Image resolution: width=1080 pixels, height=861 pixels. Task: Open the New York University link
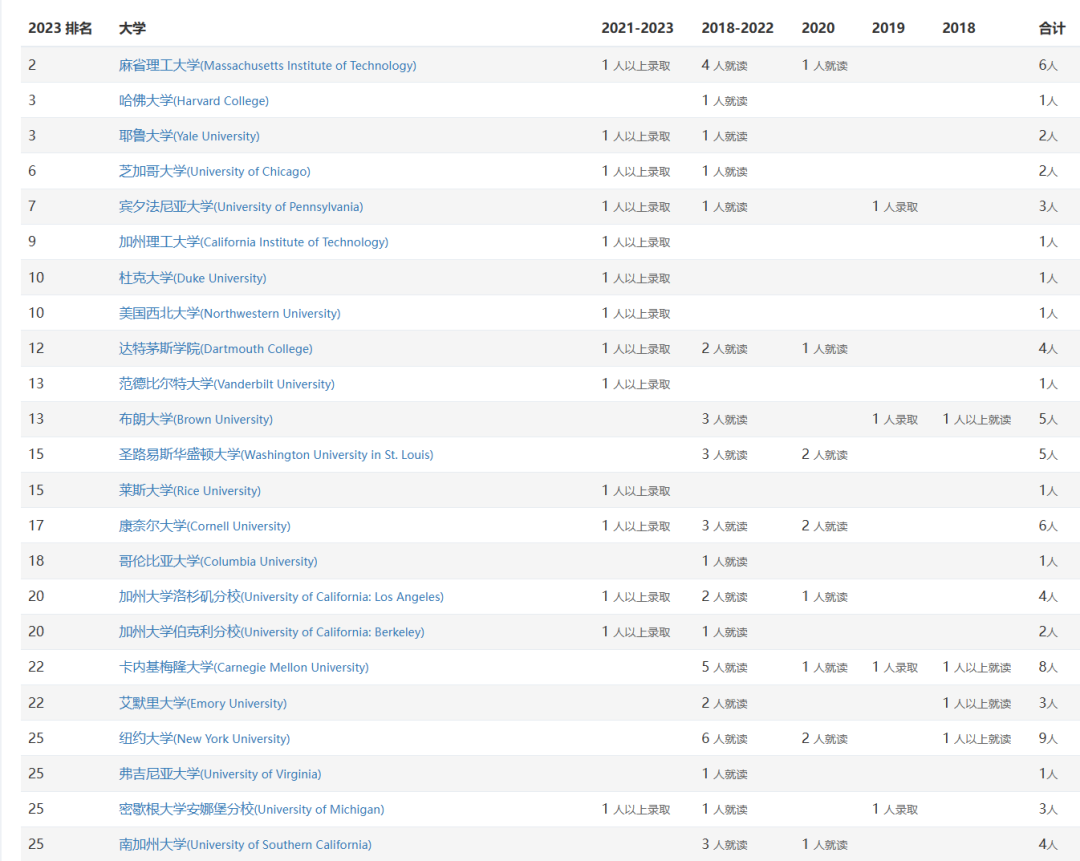(204, 738)
